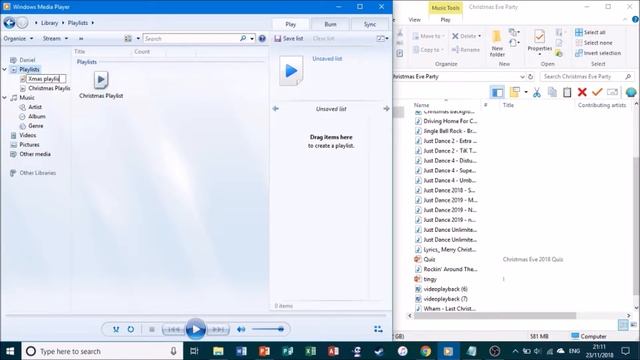The image size is (640, 360).
Task: Click the seek bar above the player controls
Action: [196, 316]
